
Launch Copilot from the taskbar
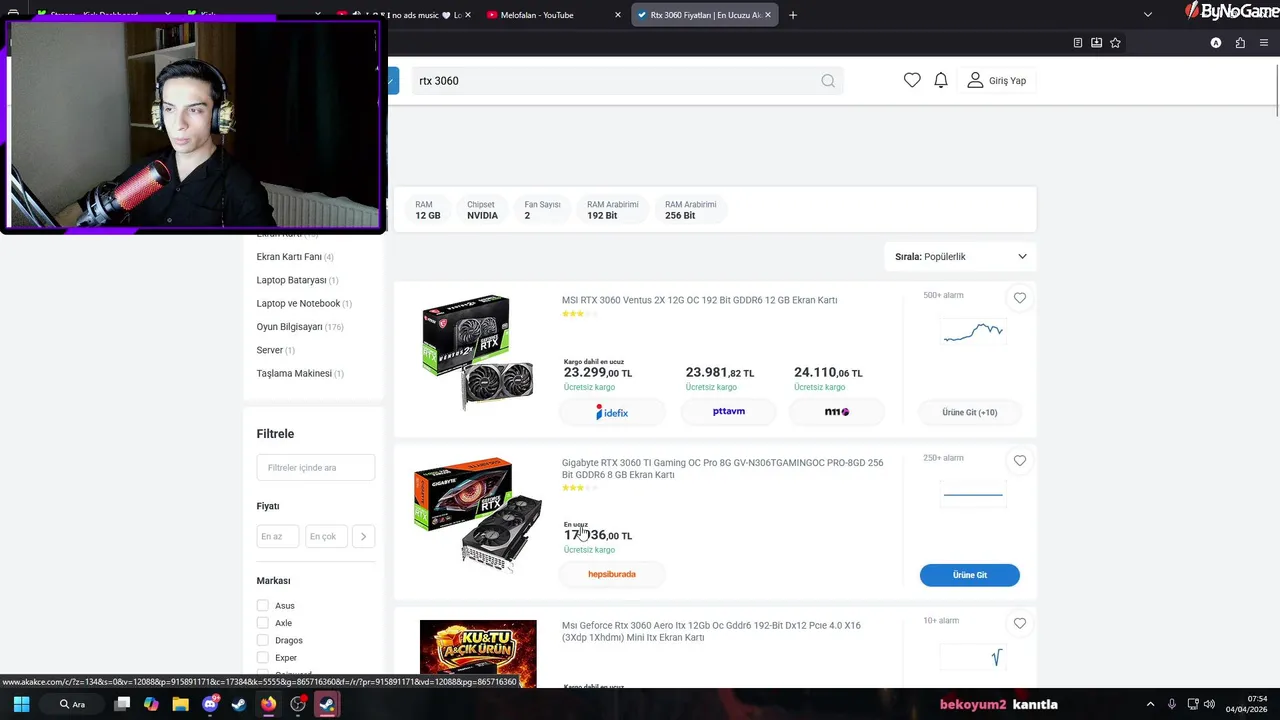click(x=151, y=704)
